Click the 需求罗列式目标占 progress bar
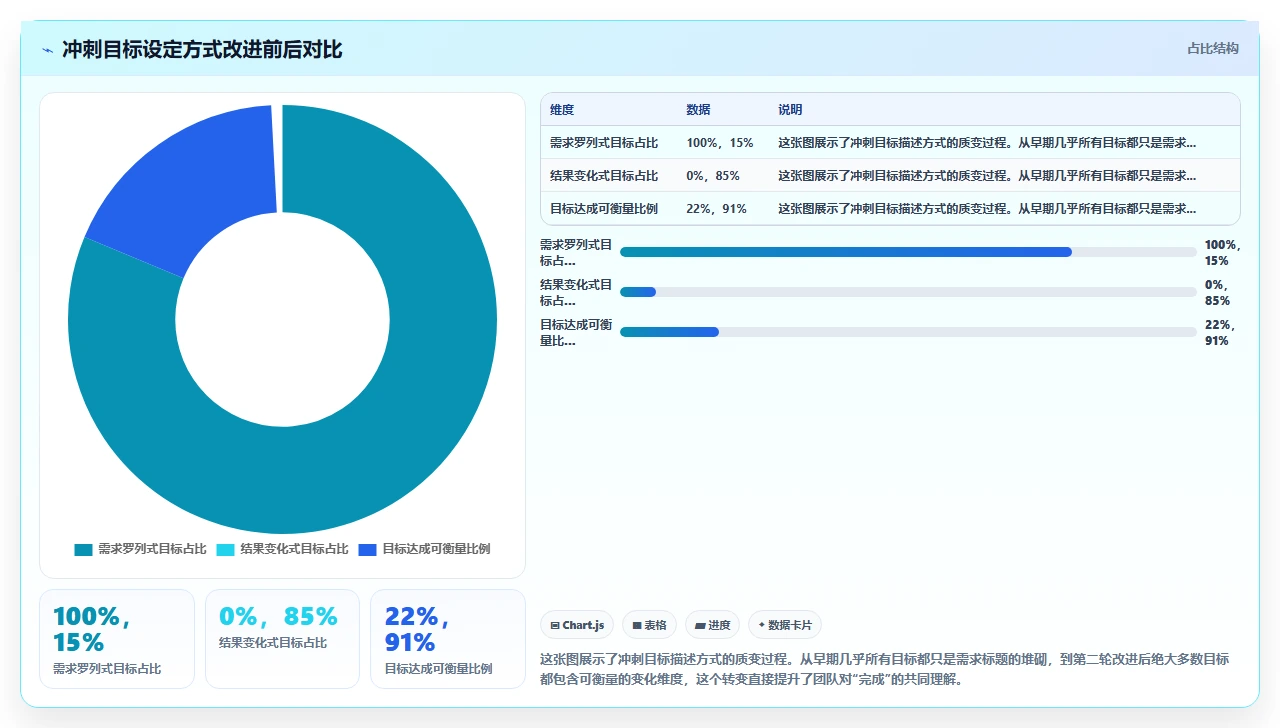The image size is (1280, 728). coord(908,252)
